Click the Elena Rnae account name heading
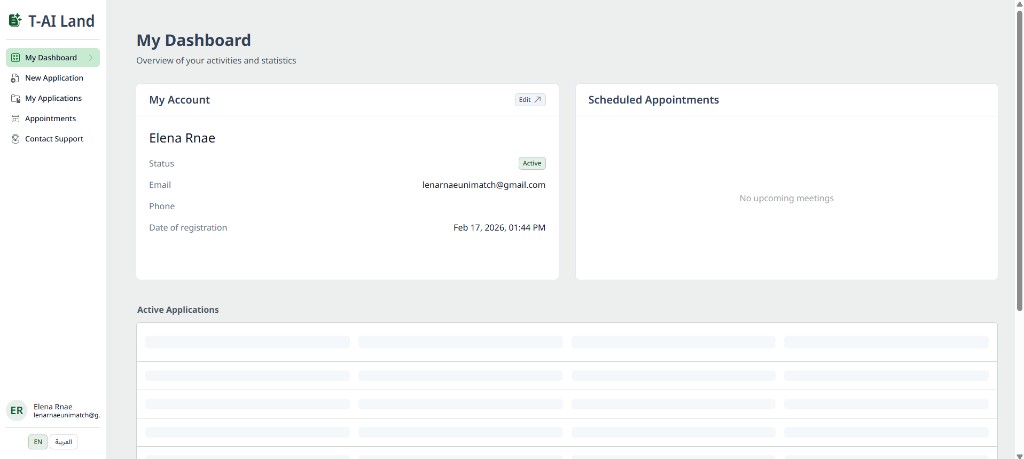 pyautogui.click(x=182, y=138)
